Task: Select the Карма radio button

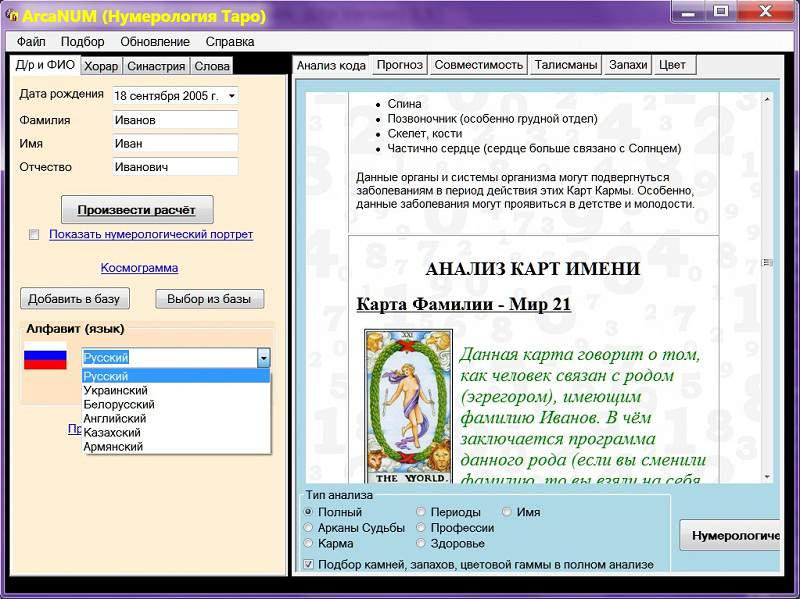Action: [308, 543]
